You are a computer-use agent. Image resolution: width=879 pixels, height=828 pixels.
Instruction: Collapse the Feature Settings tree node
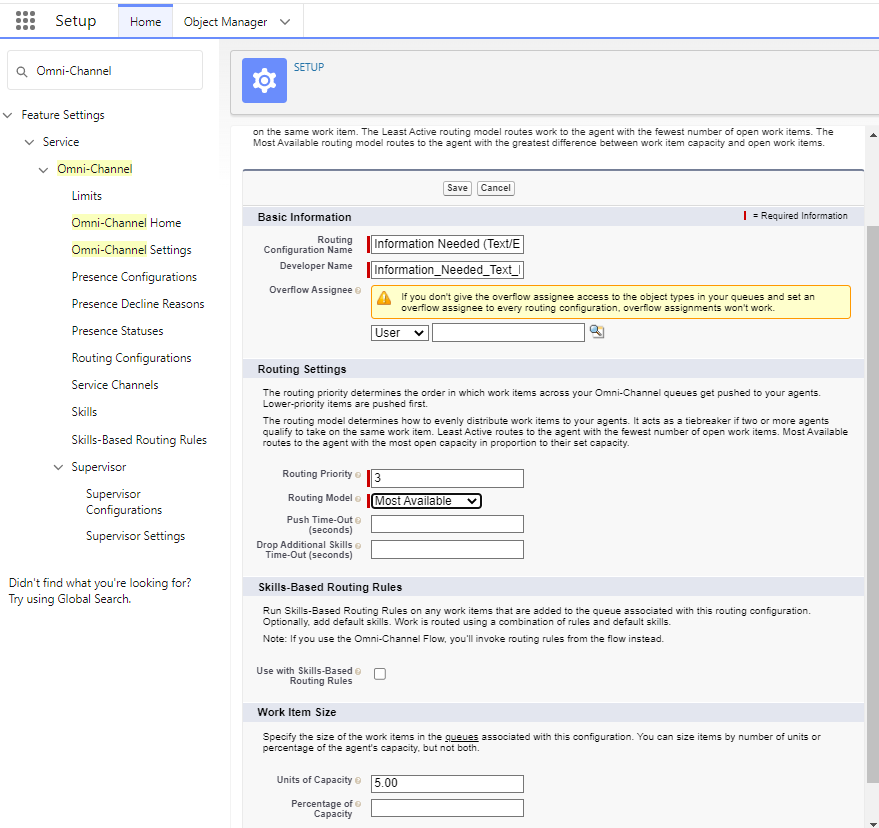(9, 115)
